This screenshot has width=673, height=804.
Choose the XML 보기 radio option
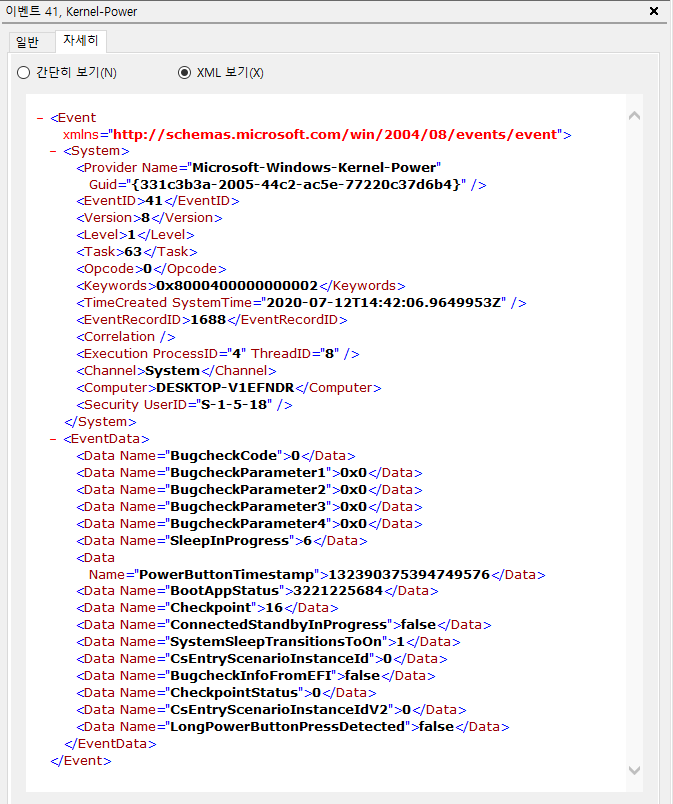pos(184,73)
